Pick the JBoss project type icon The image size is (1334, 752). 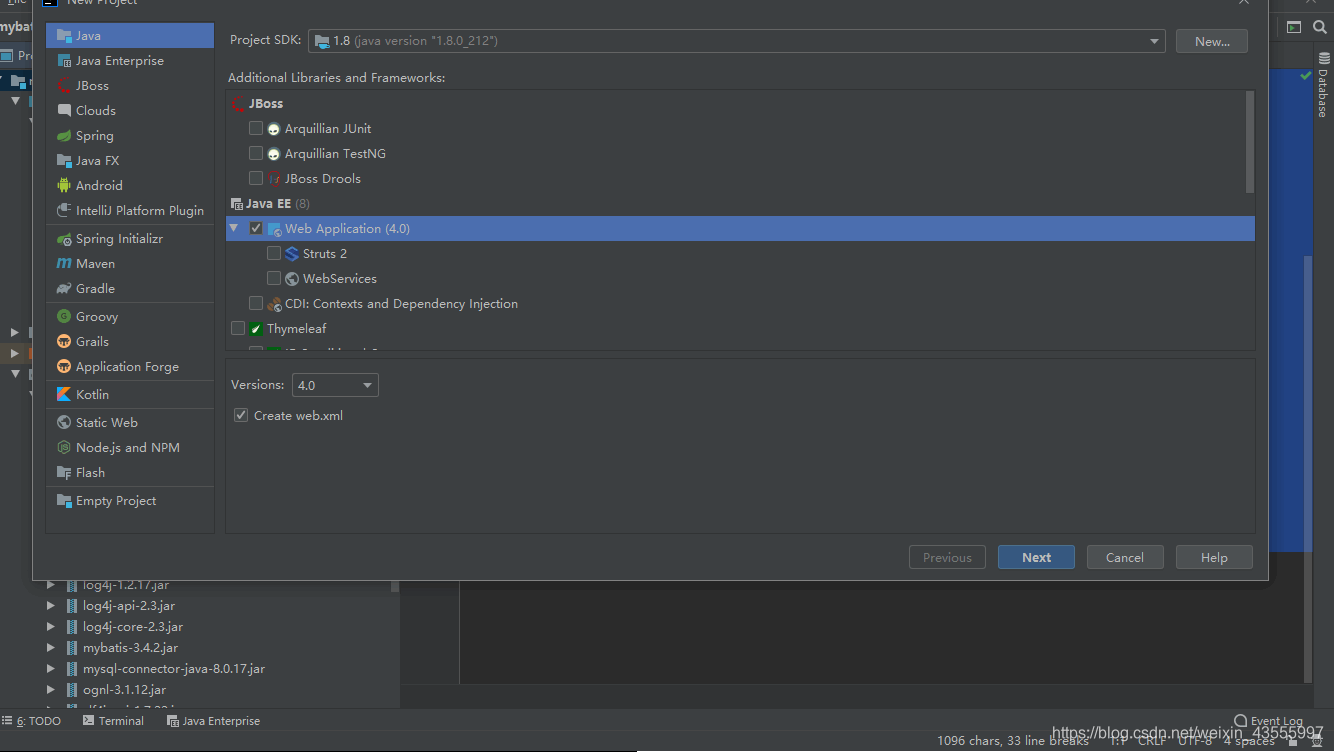64,85
